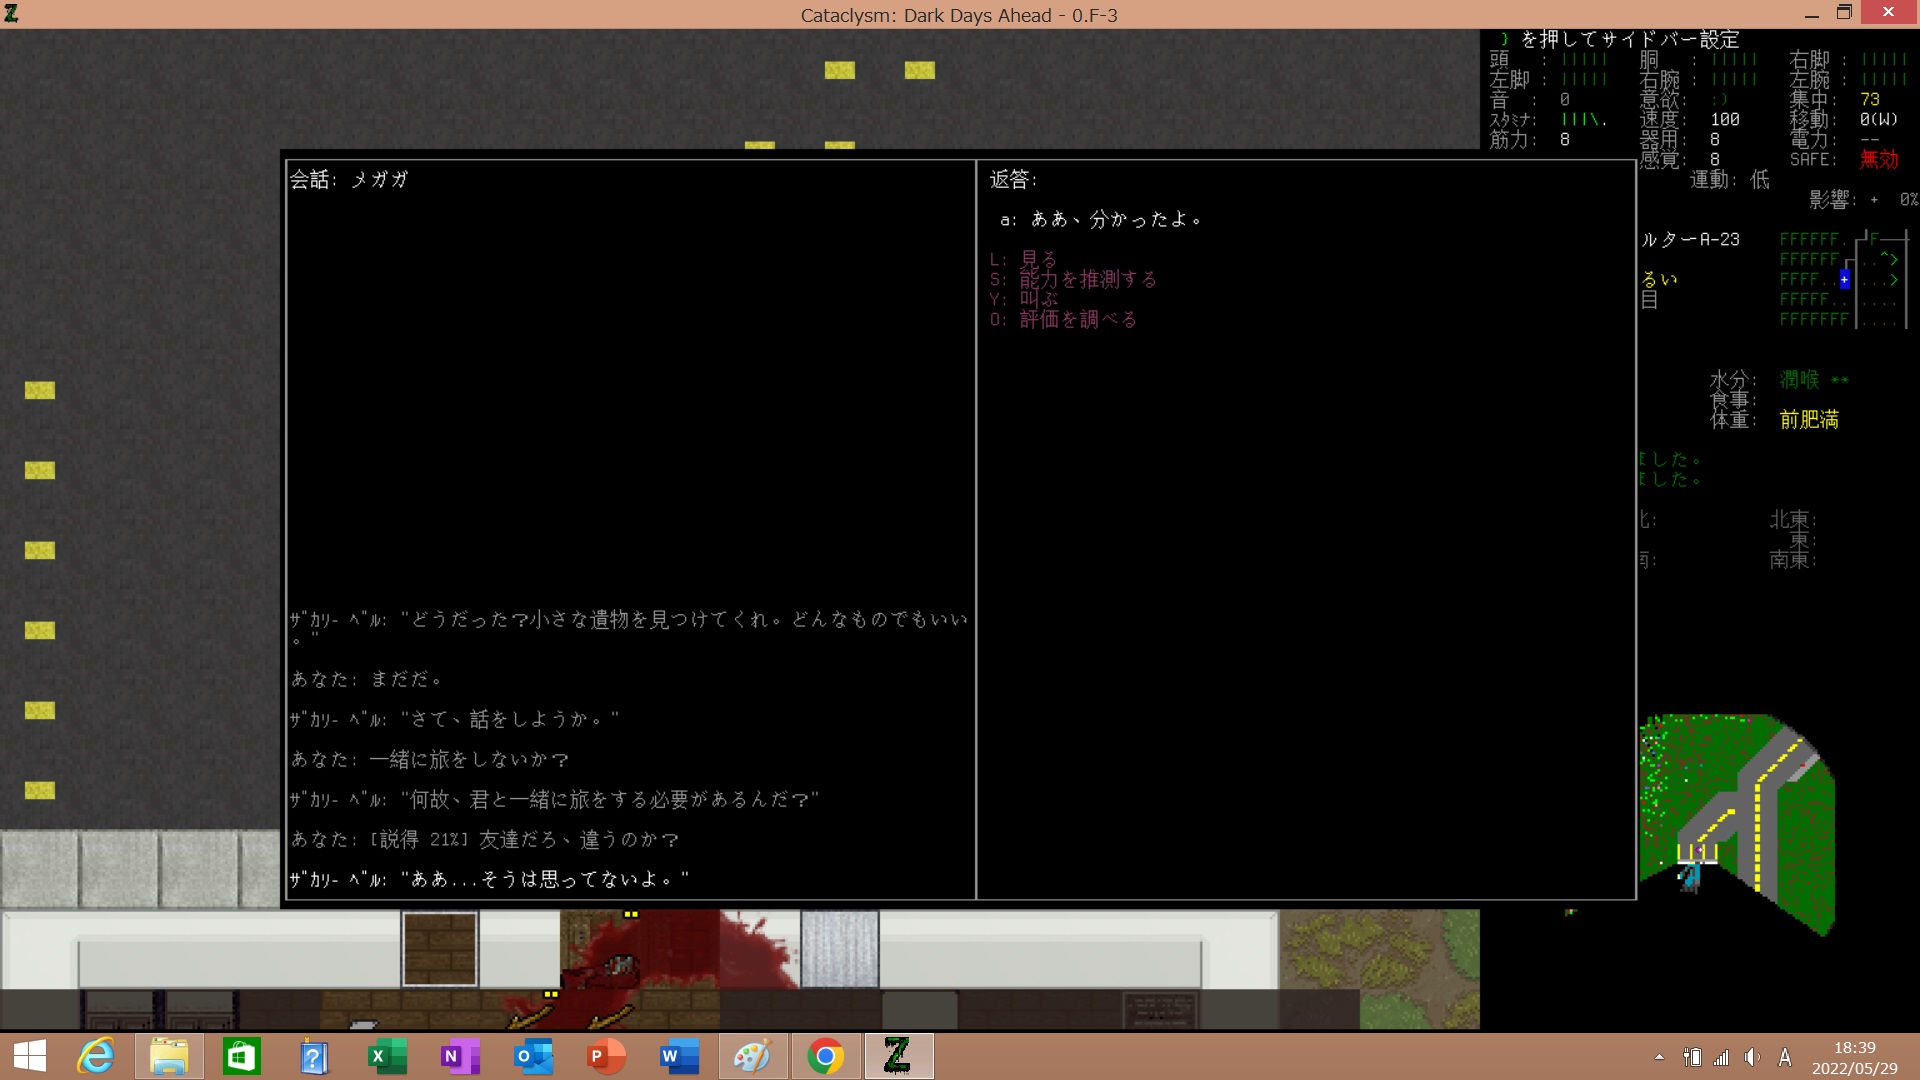
Task: Switch to Excel on the taskbar
Action: [386, 1056]
